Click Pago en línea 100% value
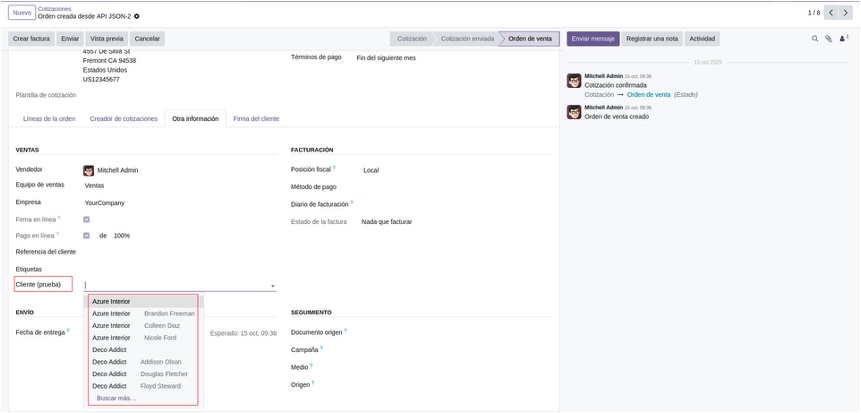The image size is (861, 413). coord(122,236)
